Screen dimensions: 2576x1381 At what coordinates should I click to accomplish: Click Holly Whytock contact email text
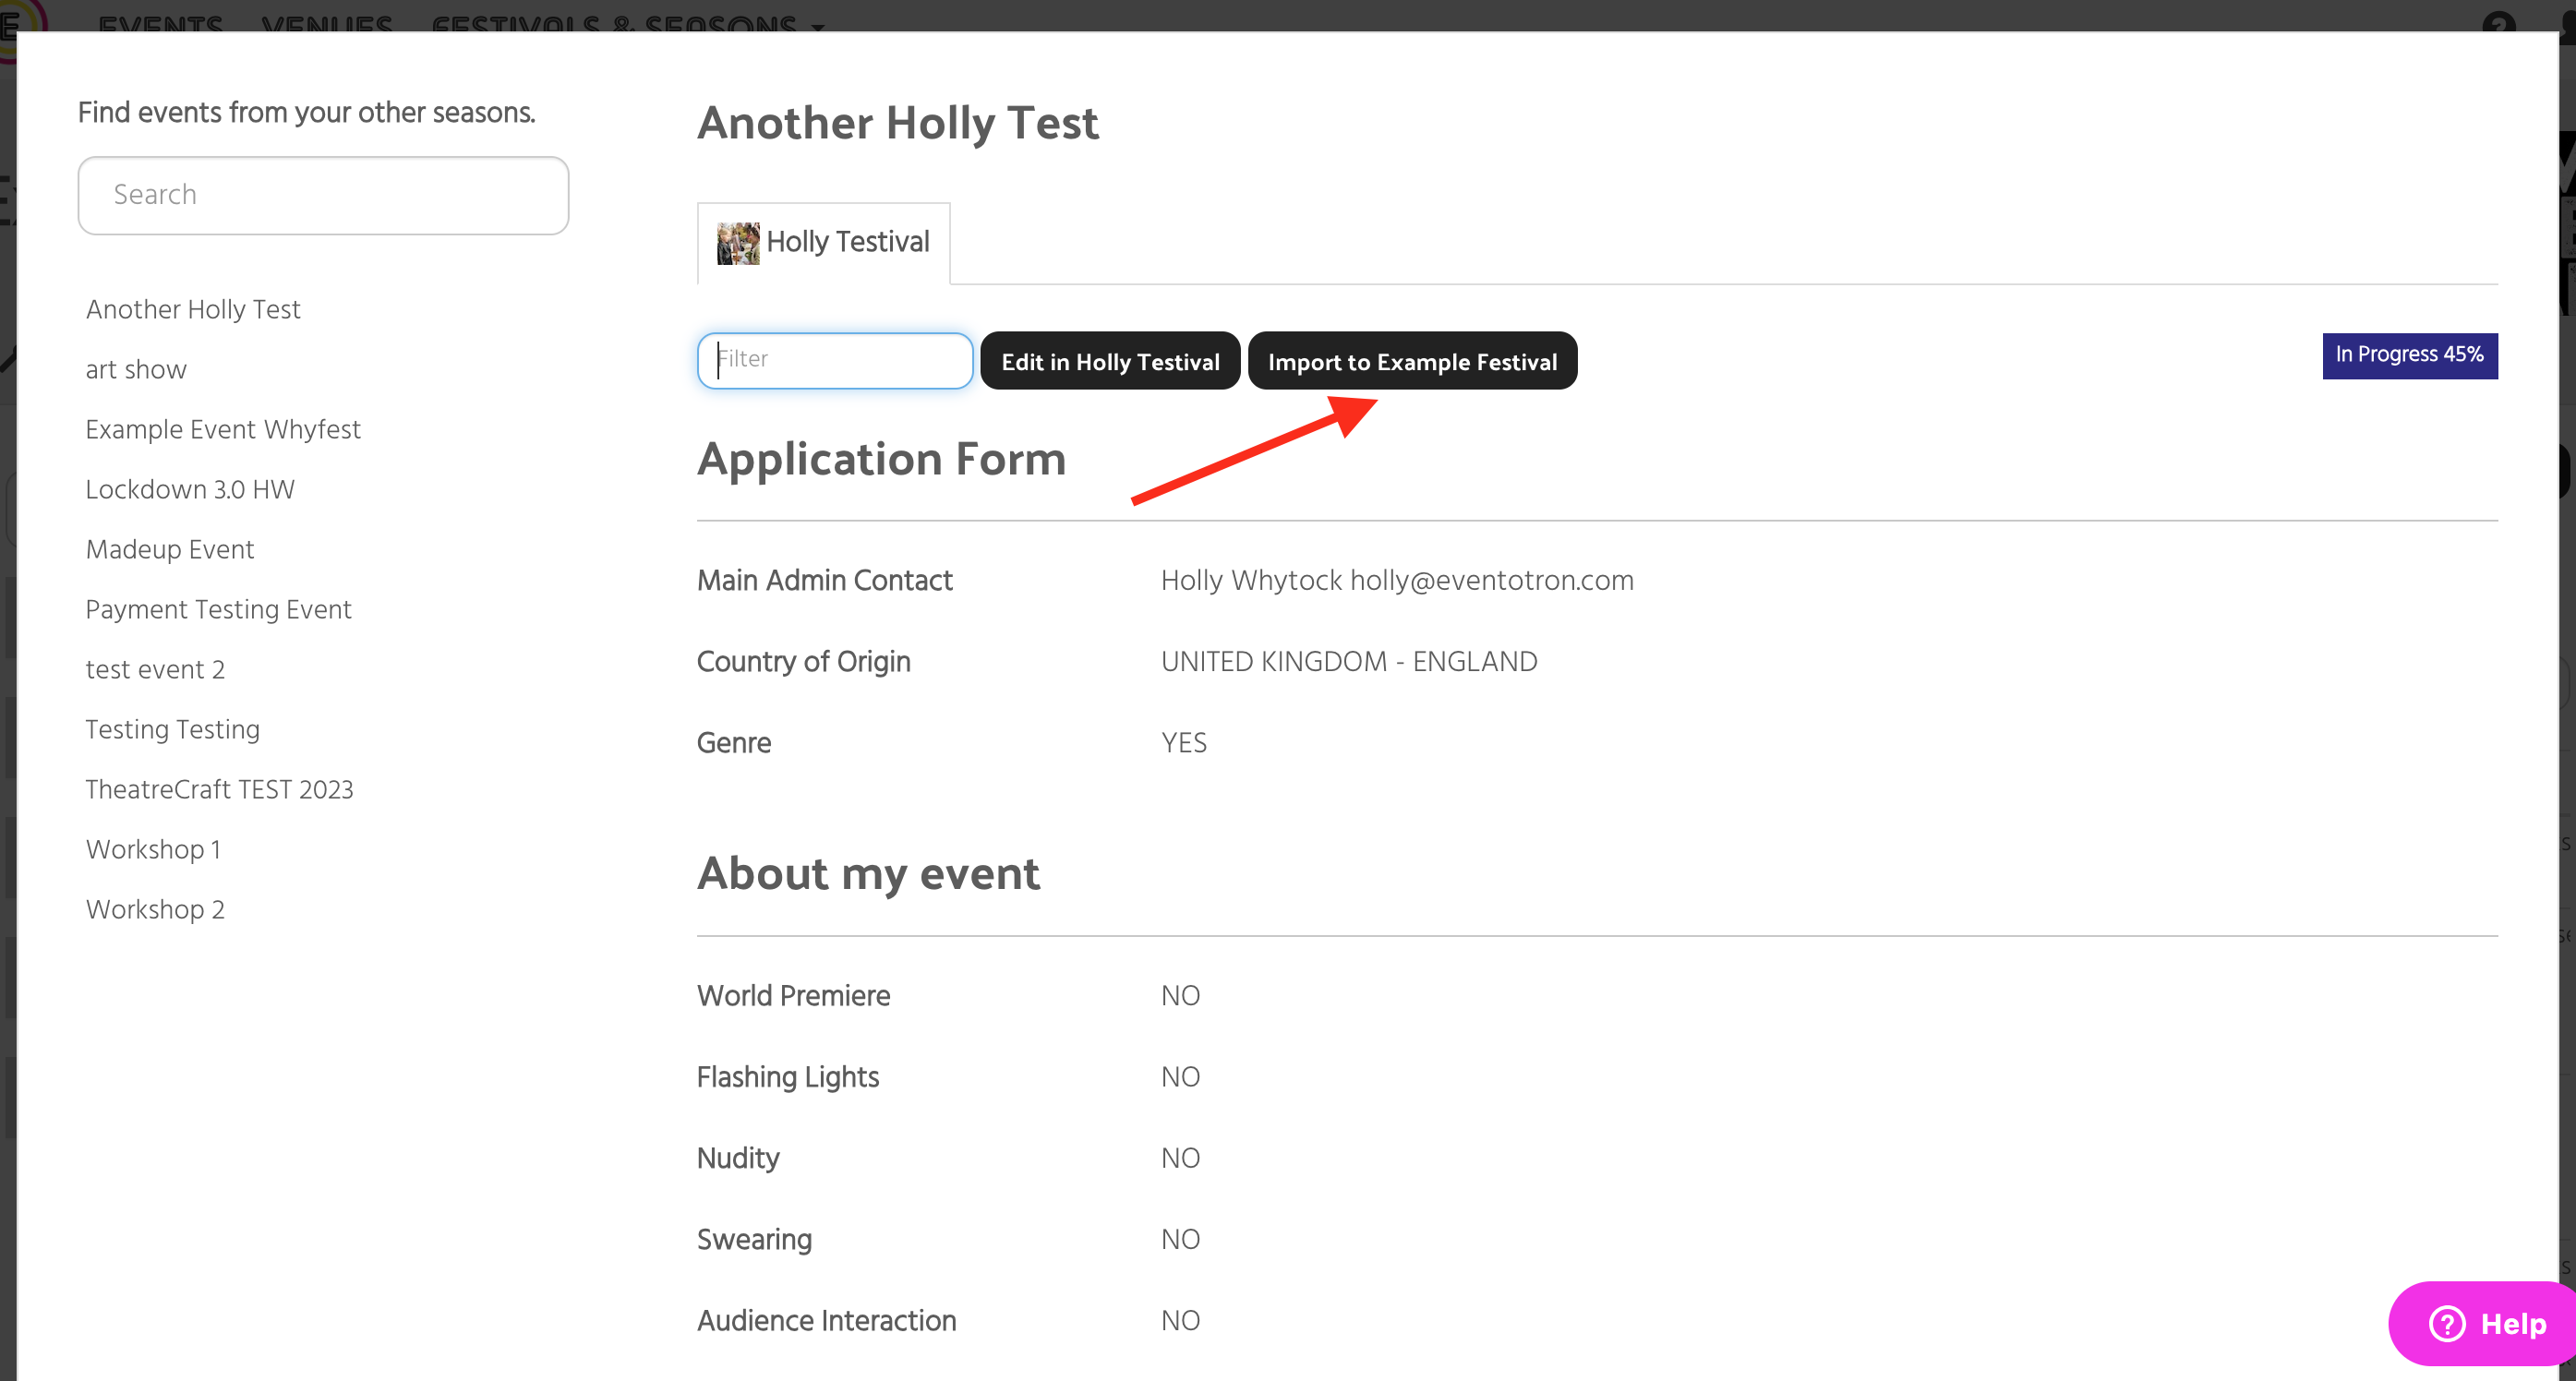point(1396,581)
